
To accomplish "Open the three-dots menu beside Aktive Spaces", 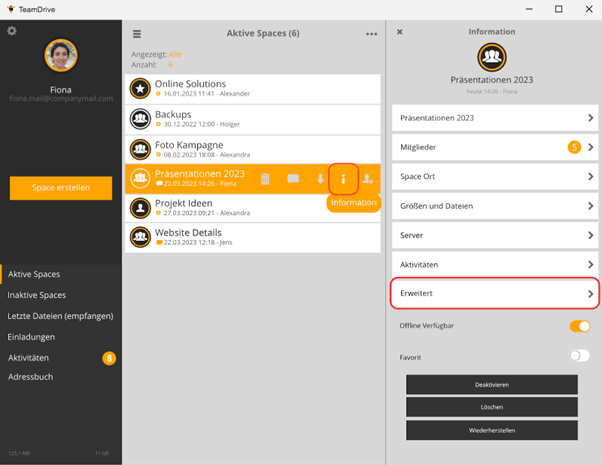I will point(371,34).
